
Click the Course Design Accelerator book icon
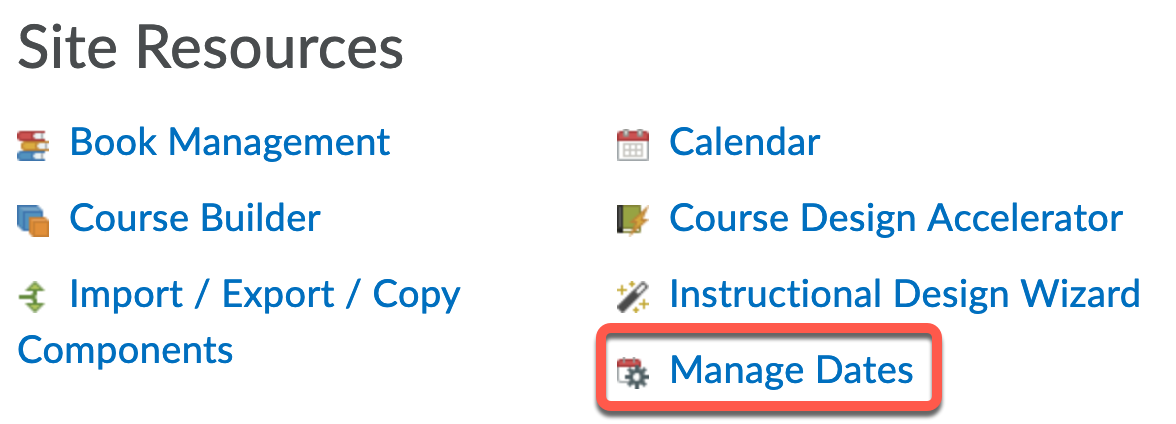[x=632, y=219]
